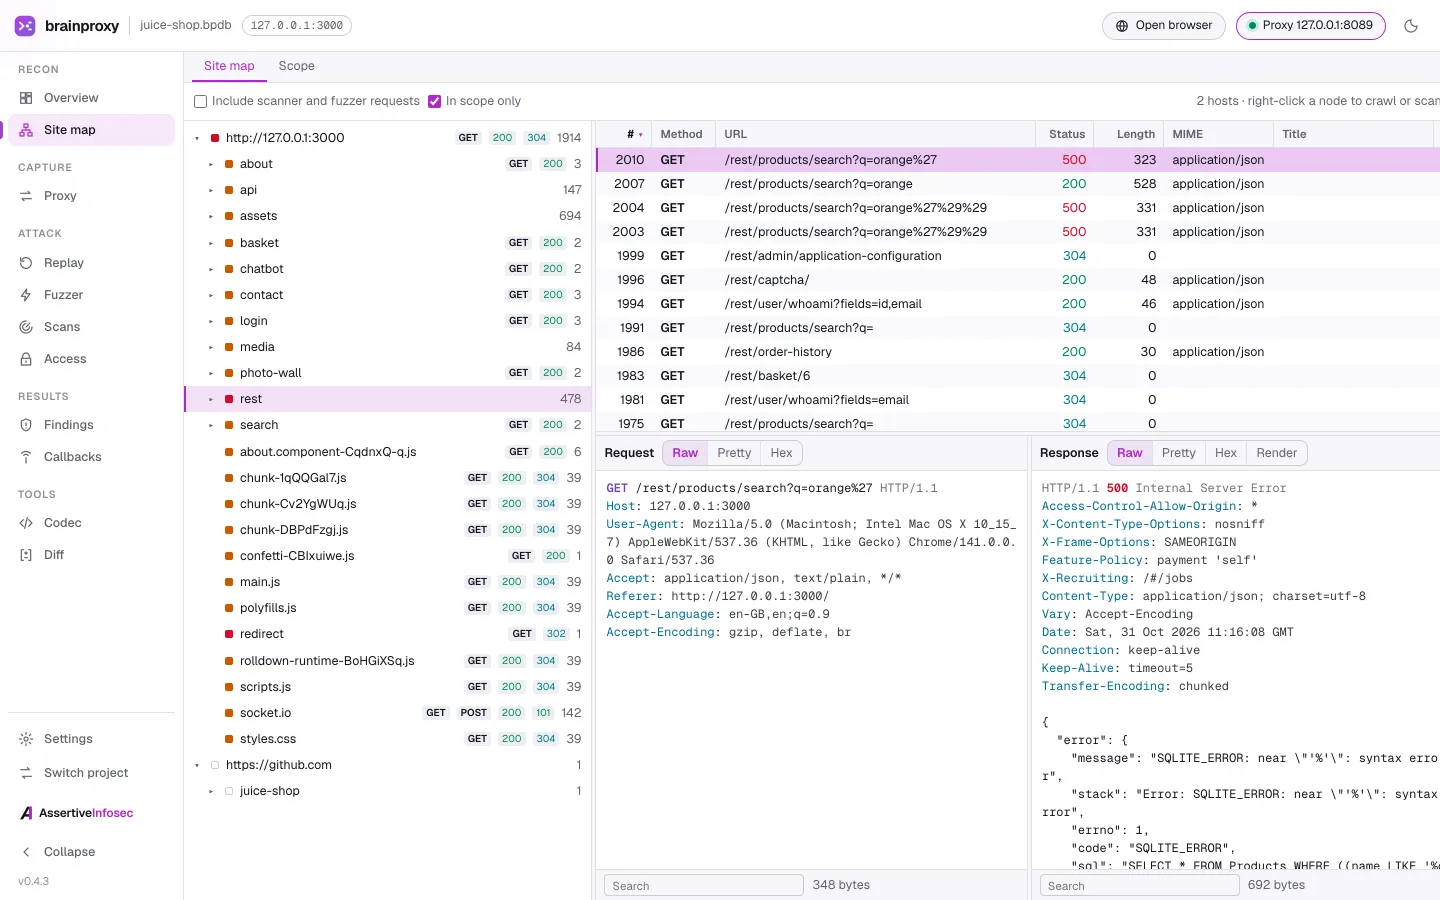Expand the assets folder node
The width and height of the screenshot is (1440, 900).
click(211, 216)
